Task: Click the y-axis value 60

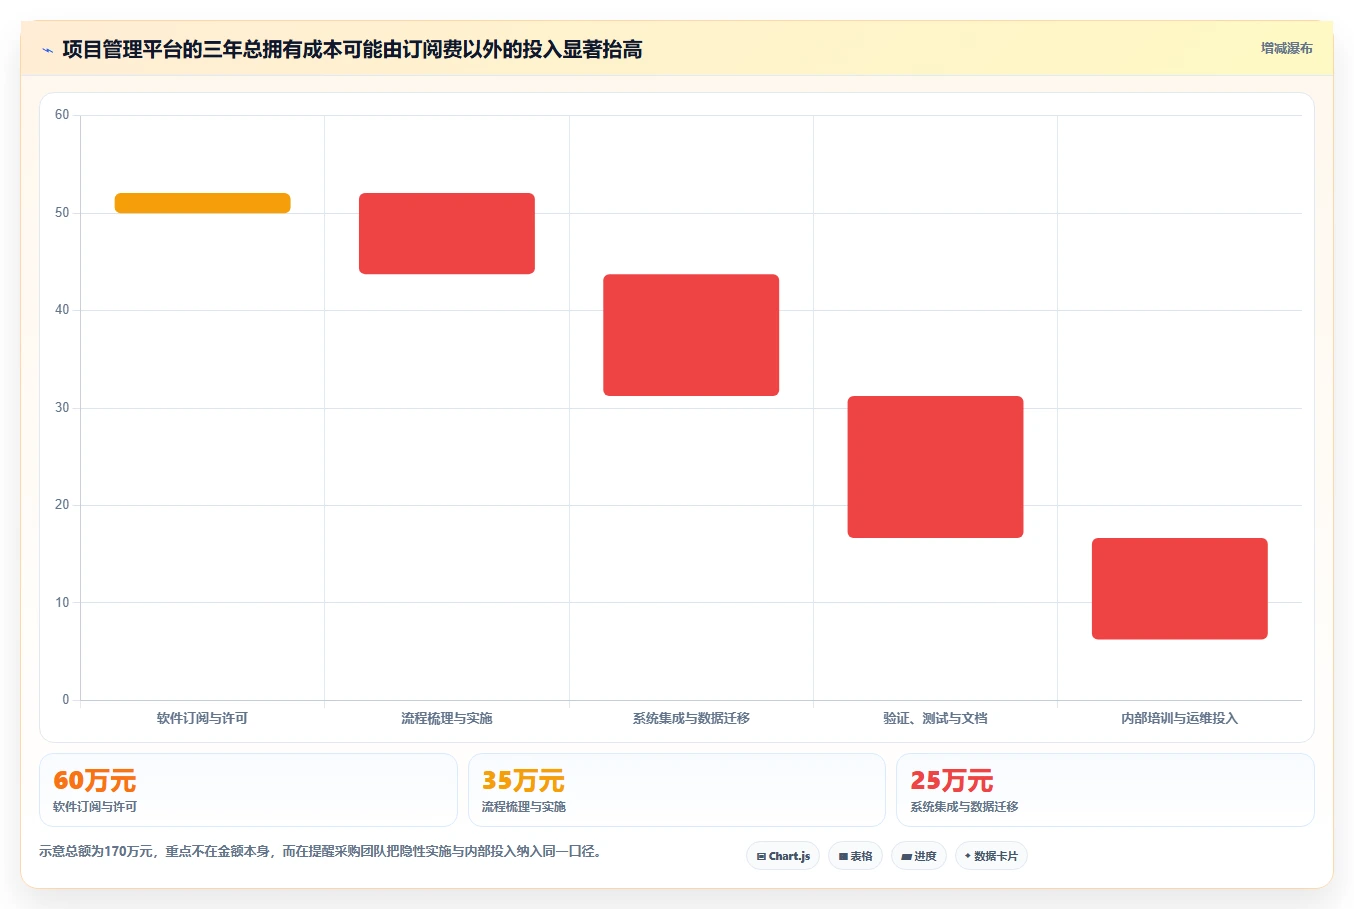Action: pos(62,115)
